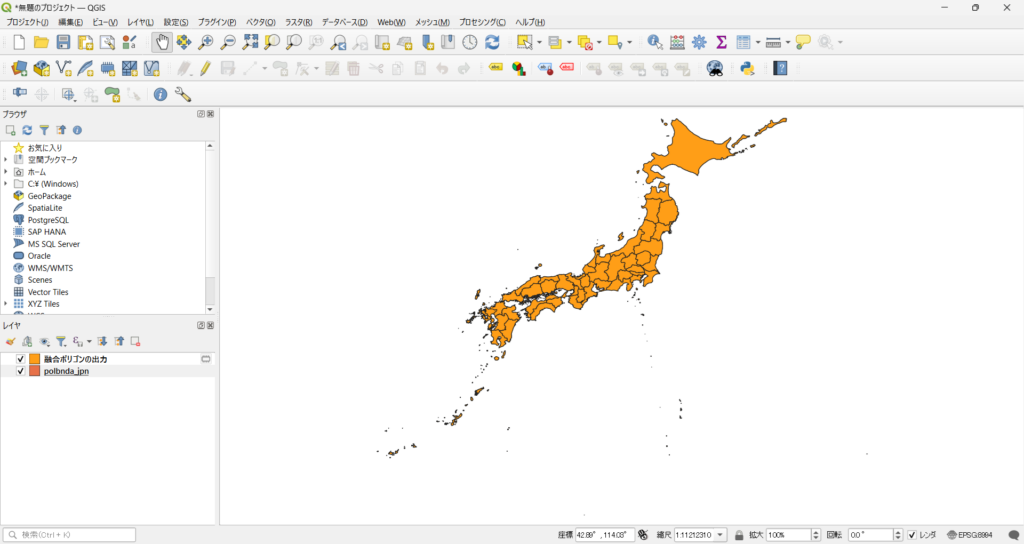The image size is (1024, 544).
Task: Uncheck the polbnda_jpn layer visibility
Action: point(20,371)
